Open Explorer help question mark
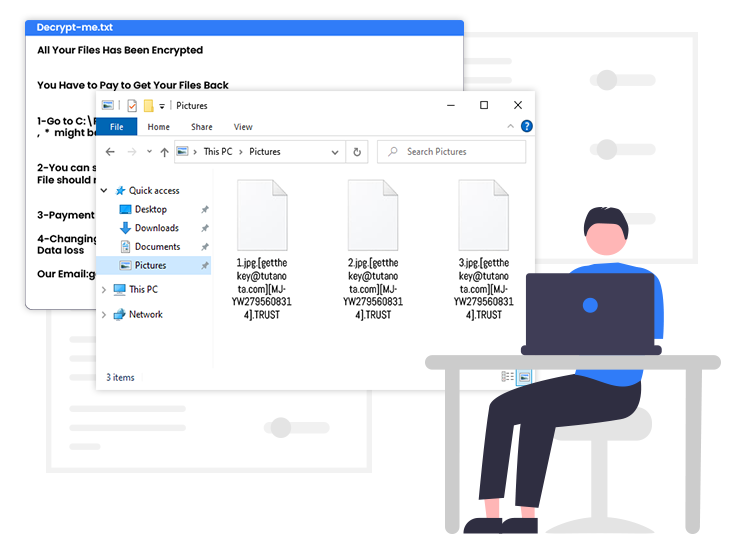The width and height of the screenshot is (750, 550). pyautogui.click(x=526, y=126)
